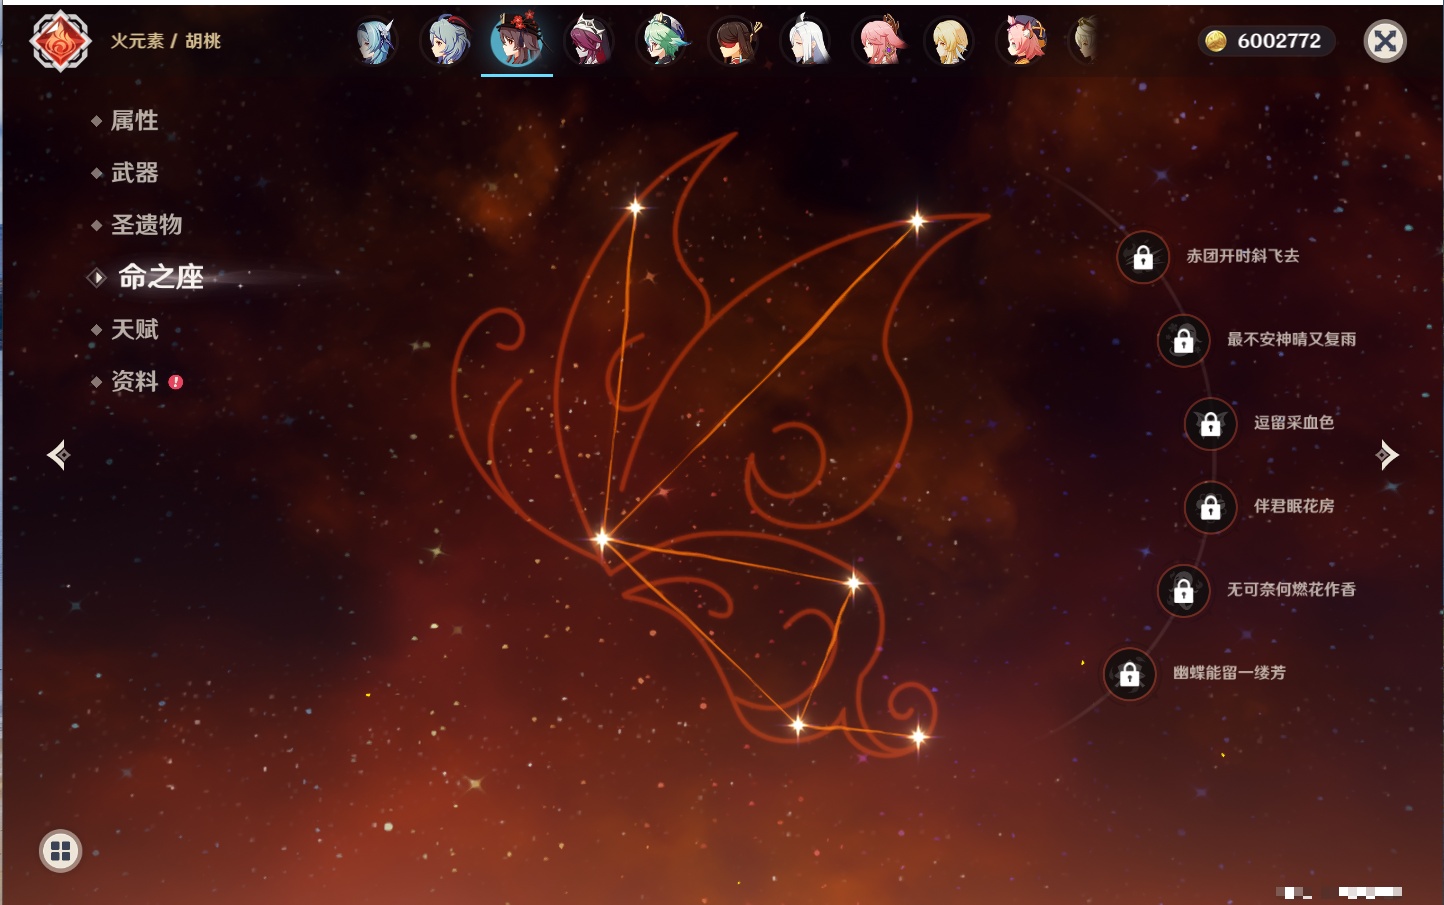Image resolution: width=1444 pixels, height=905 pixels.
Task: Choose Shenhe's white-haired avatar
Action: tap(806, 41)
